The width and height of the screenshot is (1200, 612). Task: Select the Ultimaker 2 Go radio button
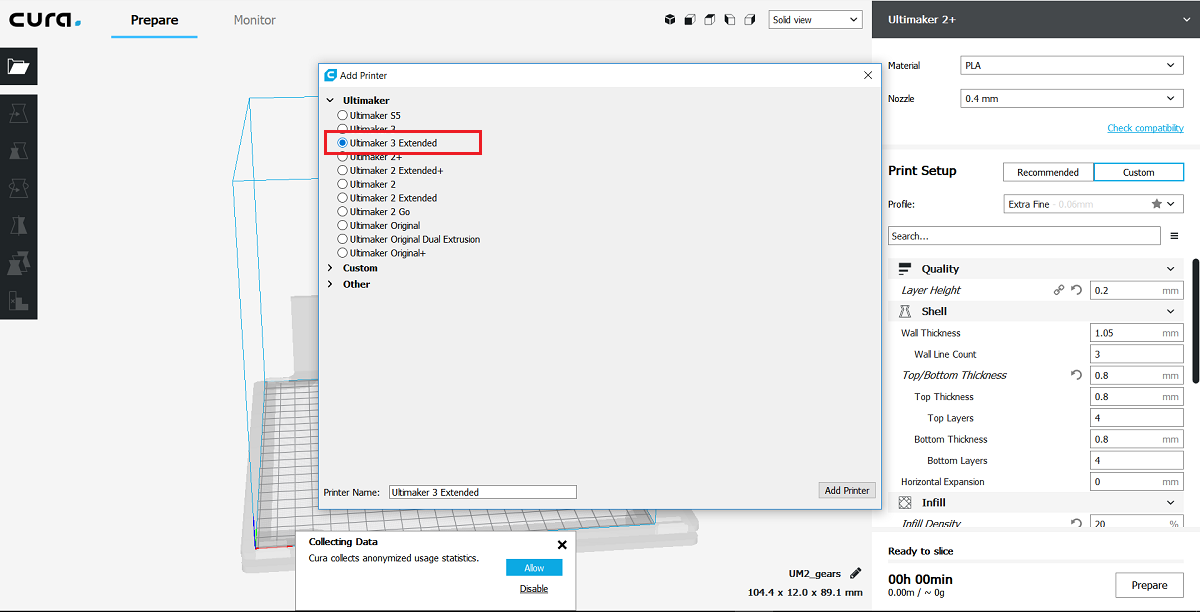pyautogui.click(x=343, y=212)
